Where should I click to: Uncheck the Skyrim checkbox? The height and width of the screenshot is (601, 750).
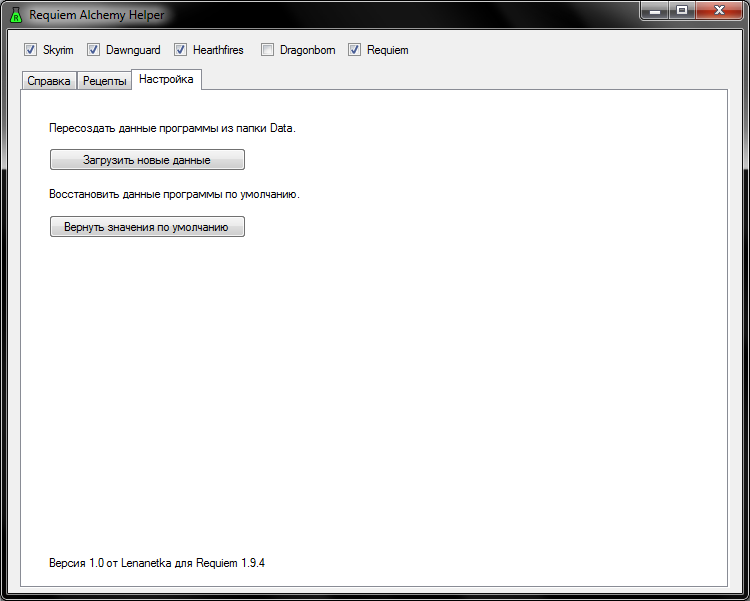click(x=30, y=50)
